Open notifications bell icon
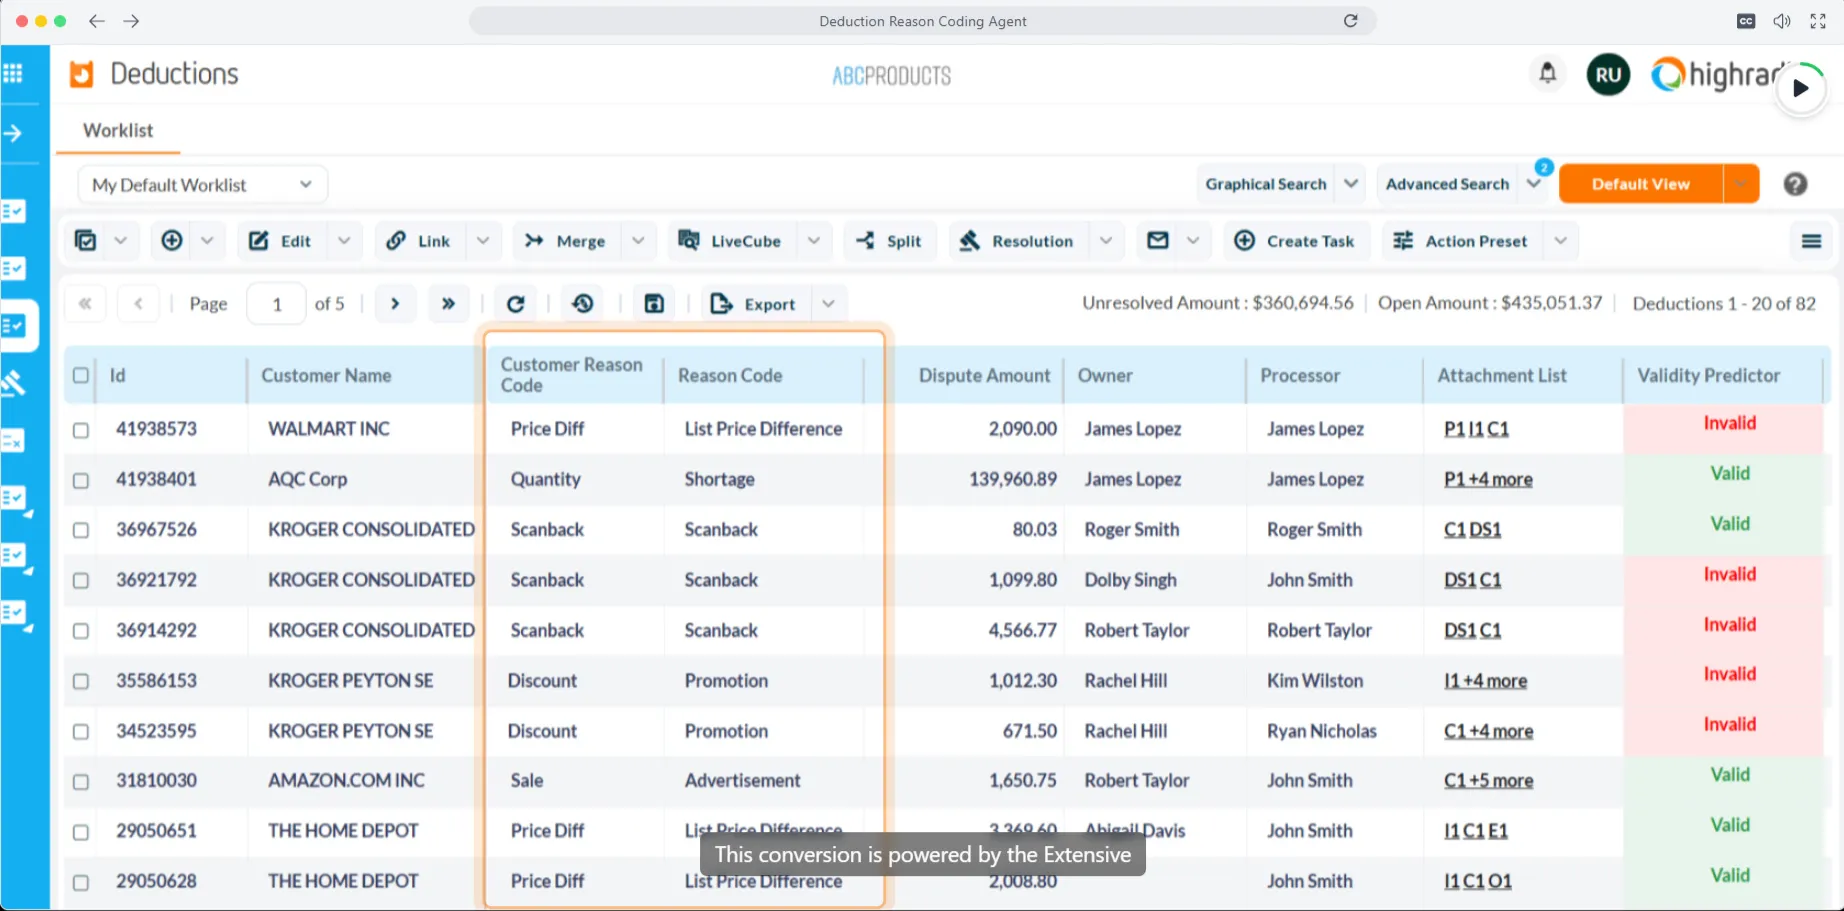Image resolution: width=1844 pixels, height=911 pixels. (x=1547, y=73)
